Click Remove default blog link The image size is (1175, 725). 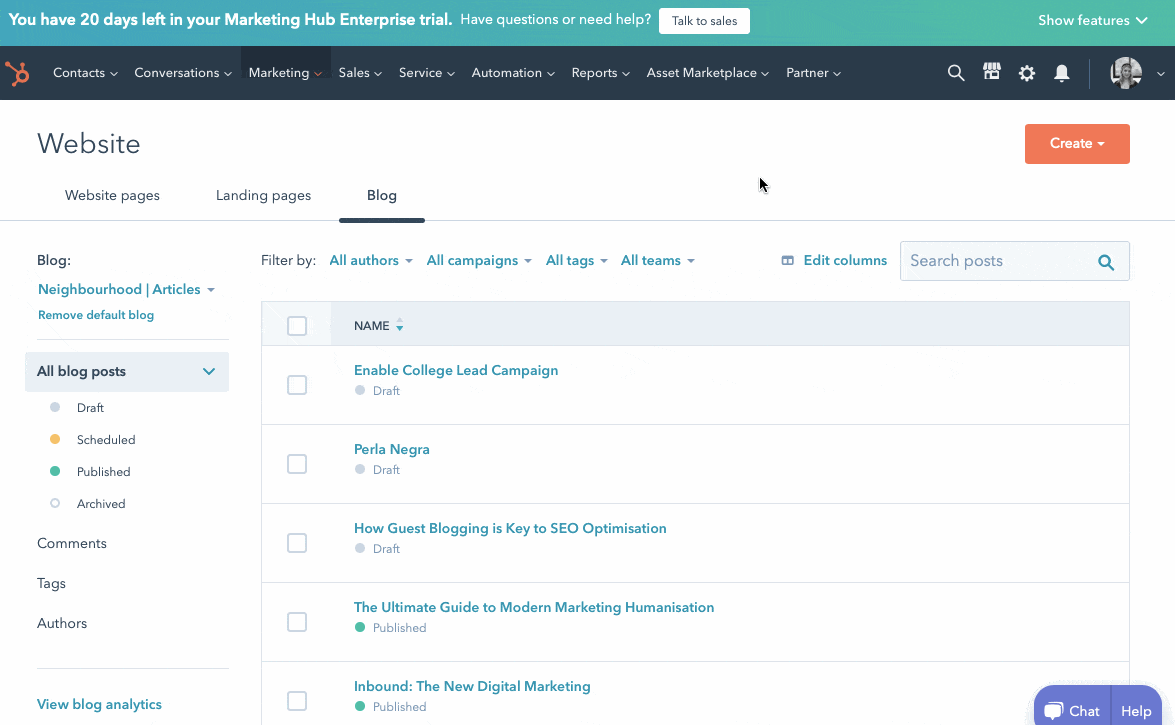pos(96,315)
